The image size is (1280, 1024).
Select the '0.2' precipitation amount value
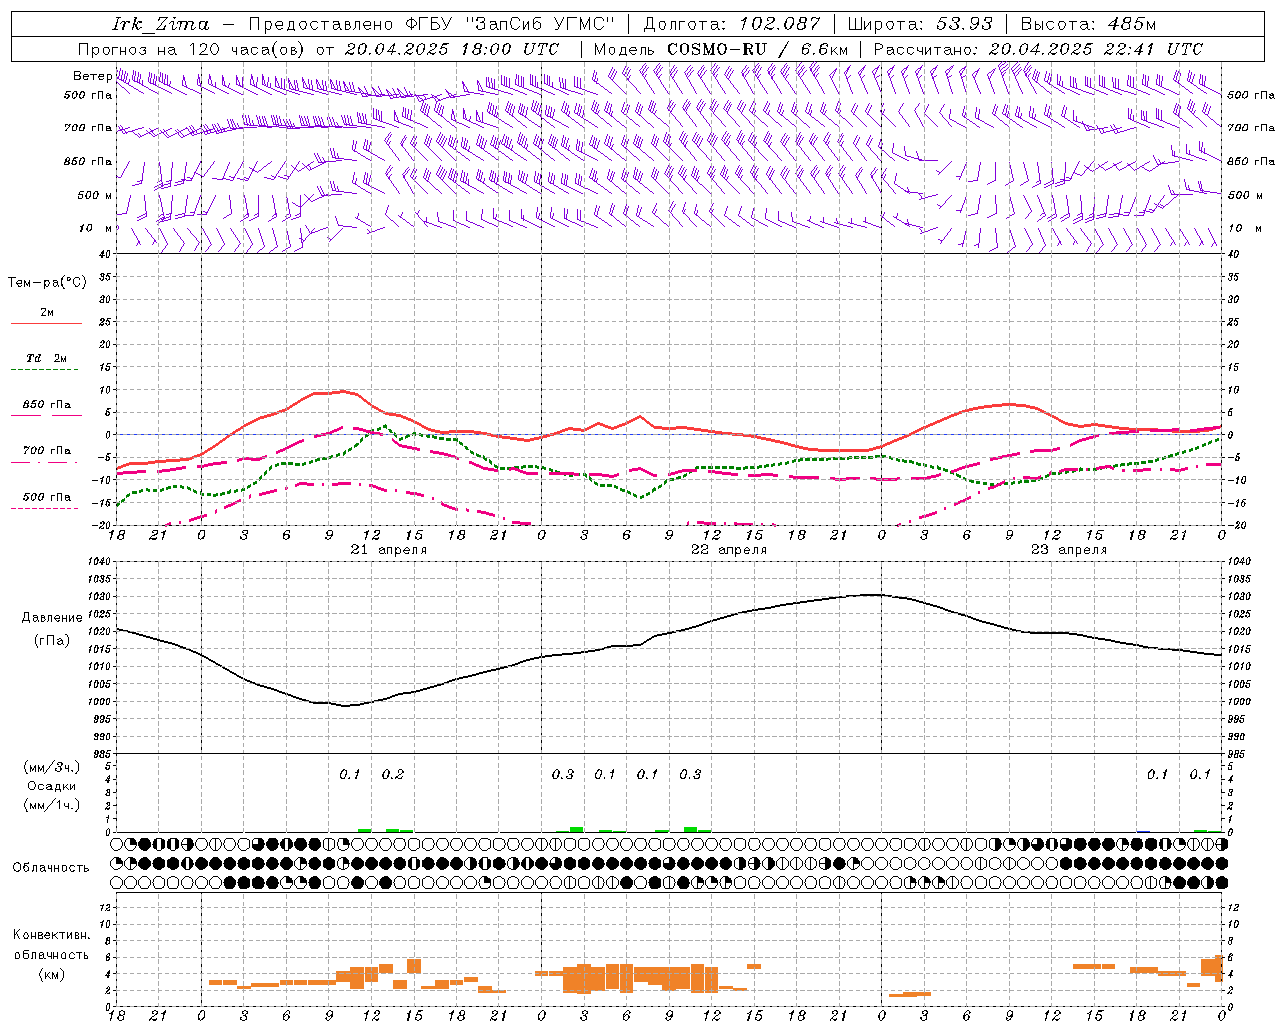coord(393,775)
